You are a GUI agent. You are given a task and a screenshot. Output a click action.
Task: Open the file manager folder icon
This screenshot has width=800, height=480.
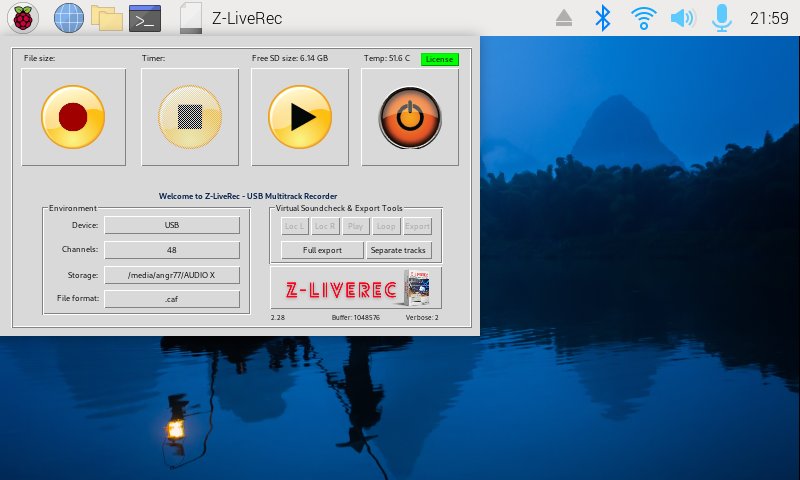click(x=107, y=18)
